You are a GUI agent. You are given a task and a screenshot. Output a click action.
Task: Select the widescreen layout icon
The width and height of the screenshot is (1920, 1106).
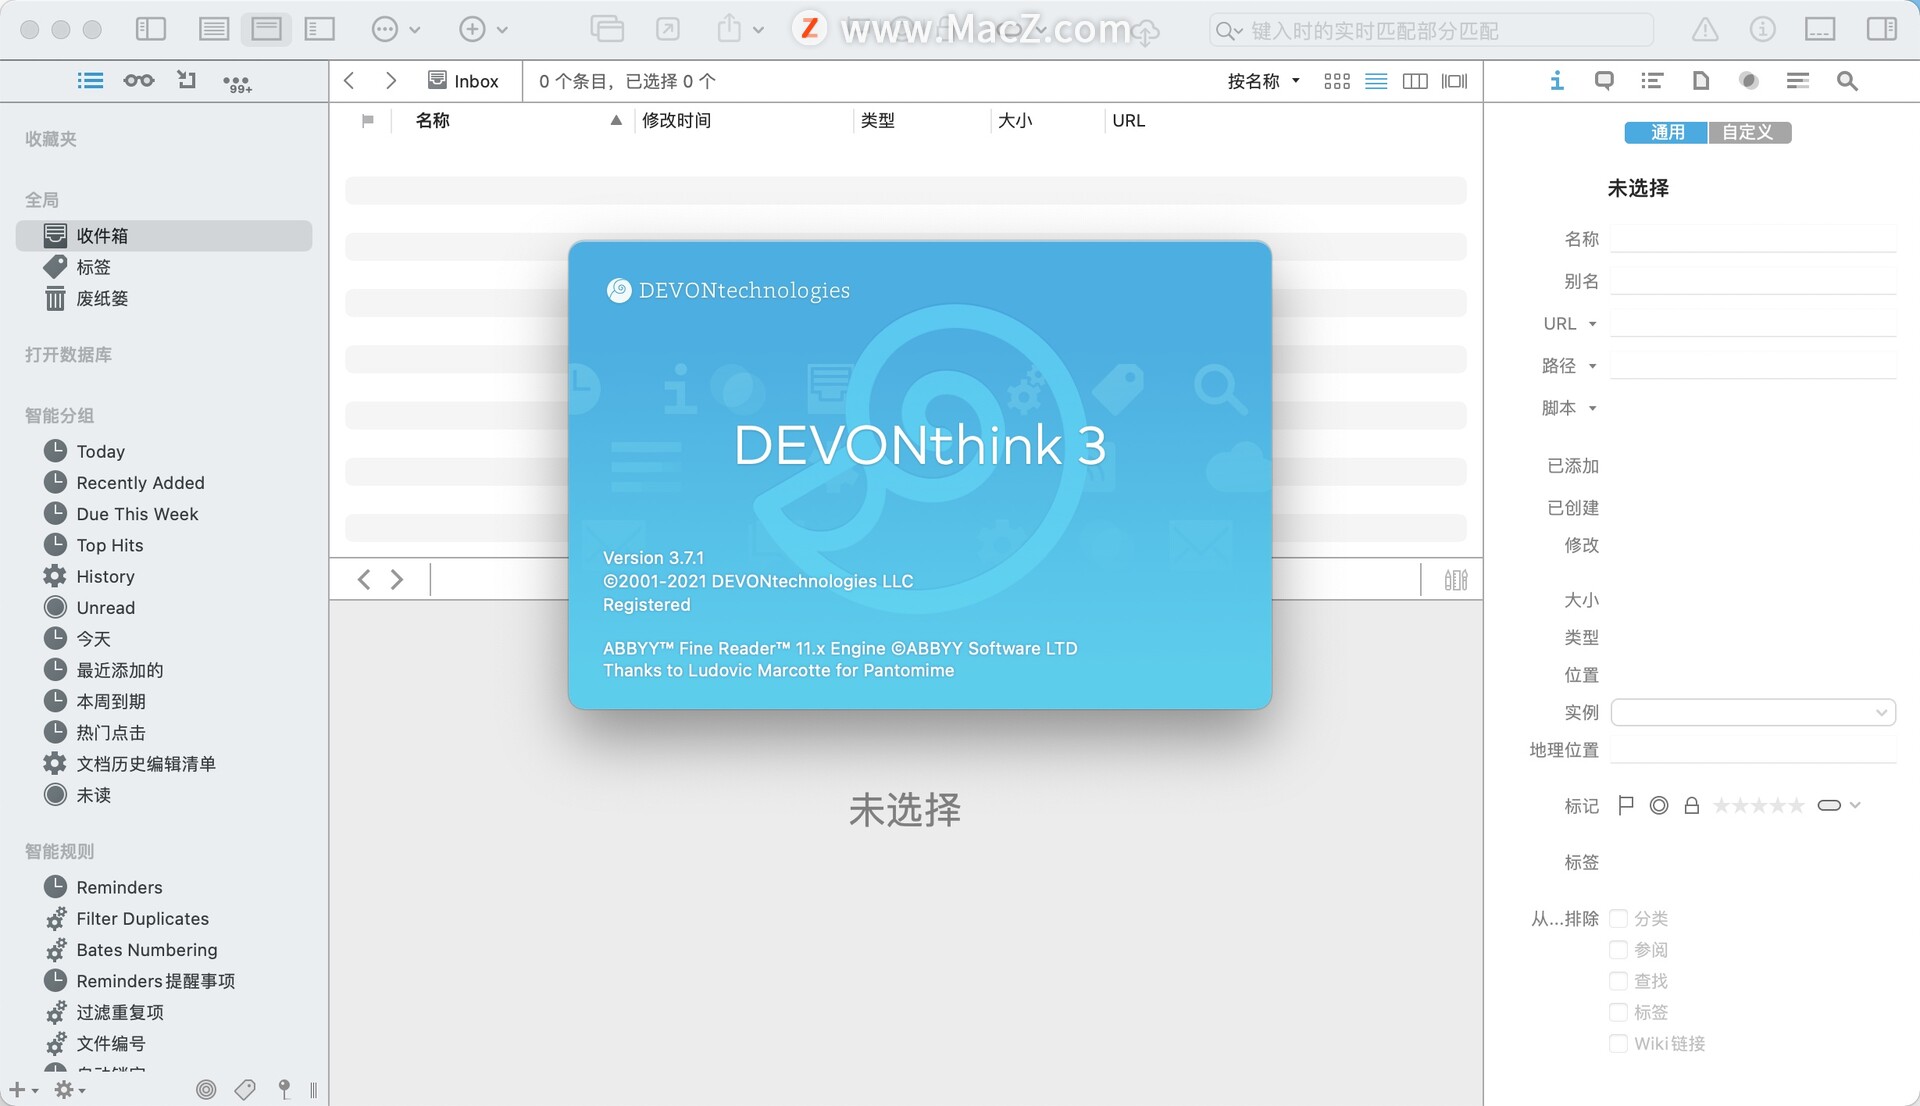(x=319, y=29)
